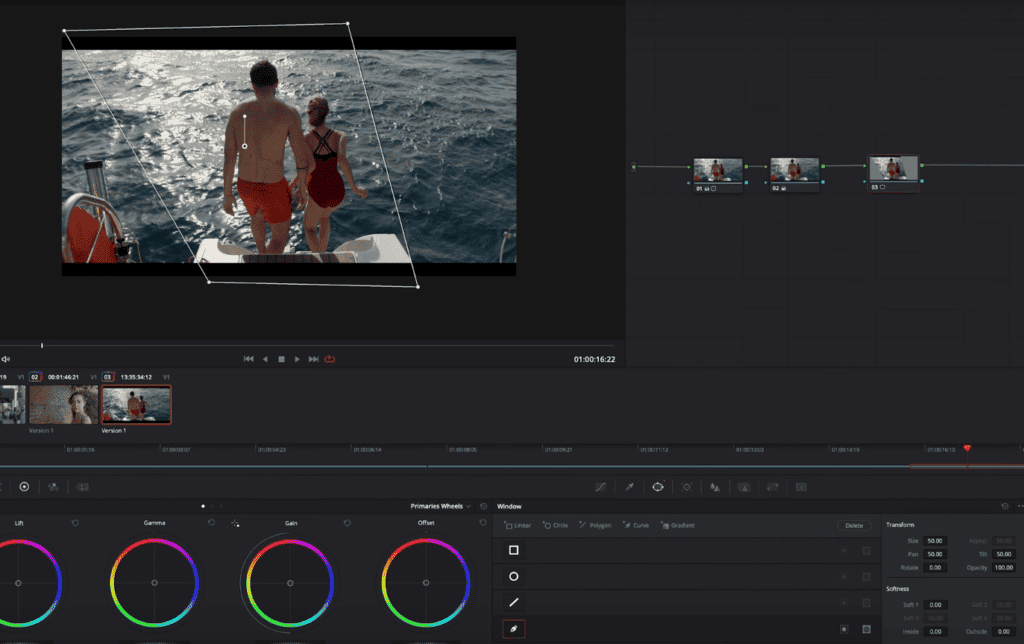Click the viewer timecode 01:00:16:22

[x=594, y=359]
